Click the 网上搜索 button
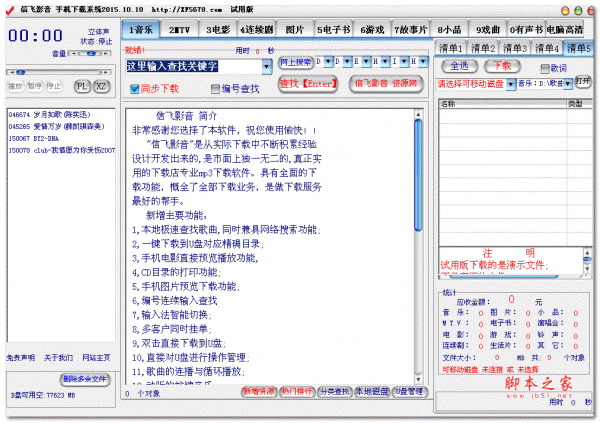Image resolution: width=600 pixels, height=423 pixels. tap(295, 62)
